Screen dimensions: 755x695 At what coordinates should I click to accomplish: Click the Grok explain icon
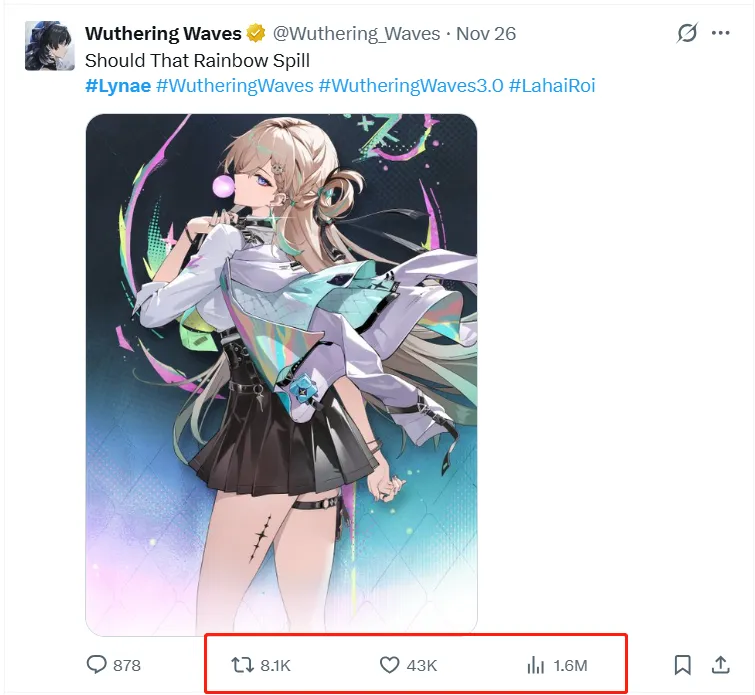click(687, 33)
